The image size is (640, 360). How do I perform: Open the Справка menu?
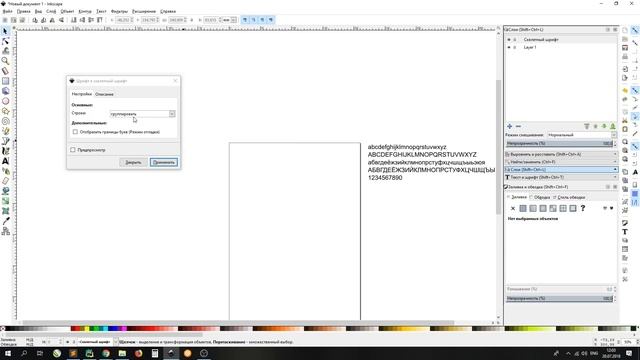point(168,11)
